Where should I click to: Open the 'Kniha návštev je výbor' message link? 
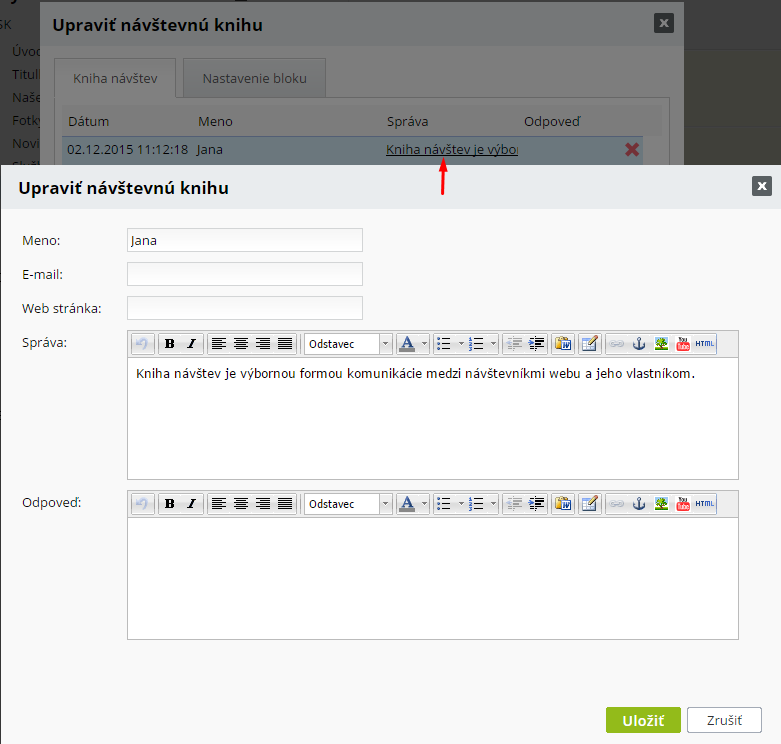coord(452,149)
